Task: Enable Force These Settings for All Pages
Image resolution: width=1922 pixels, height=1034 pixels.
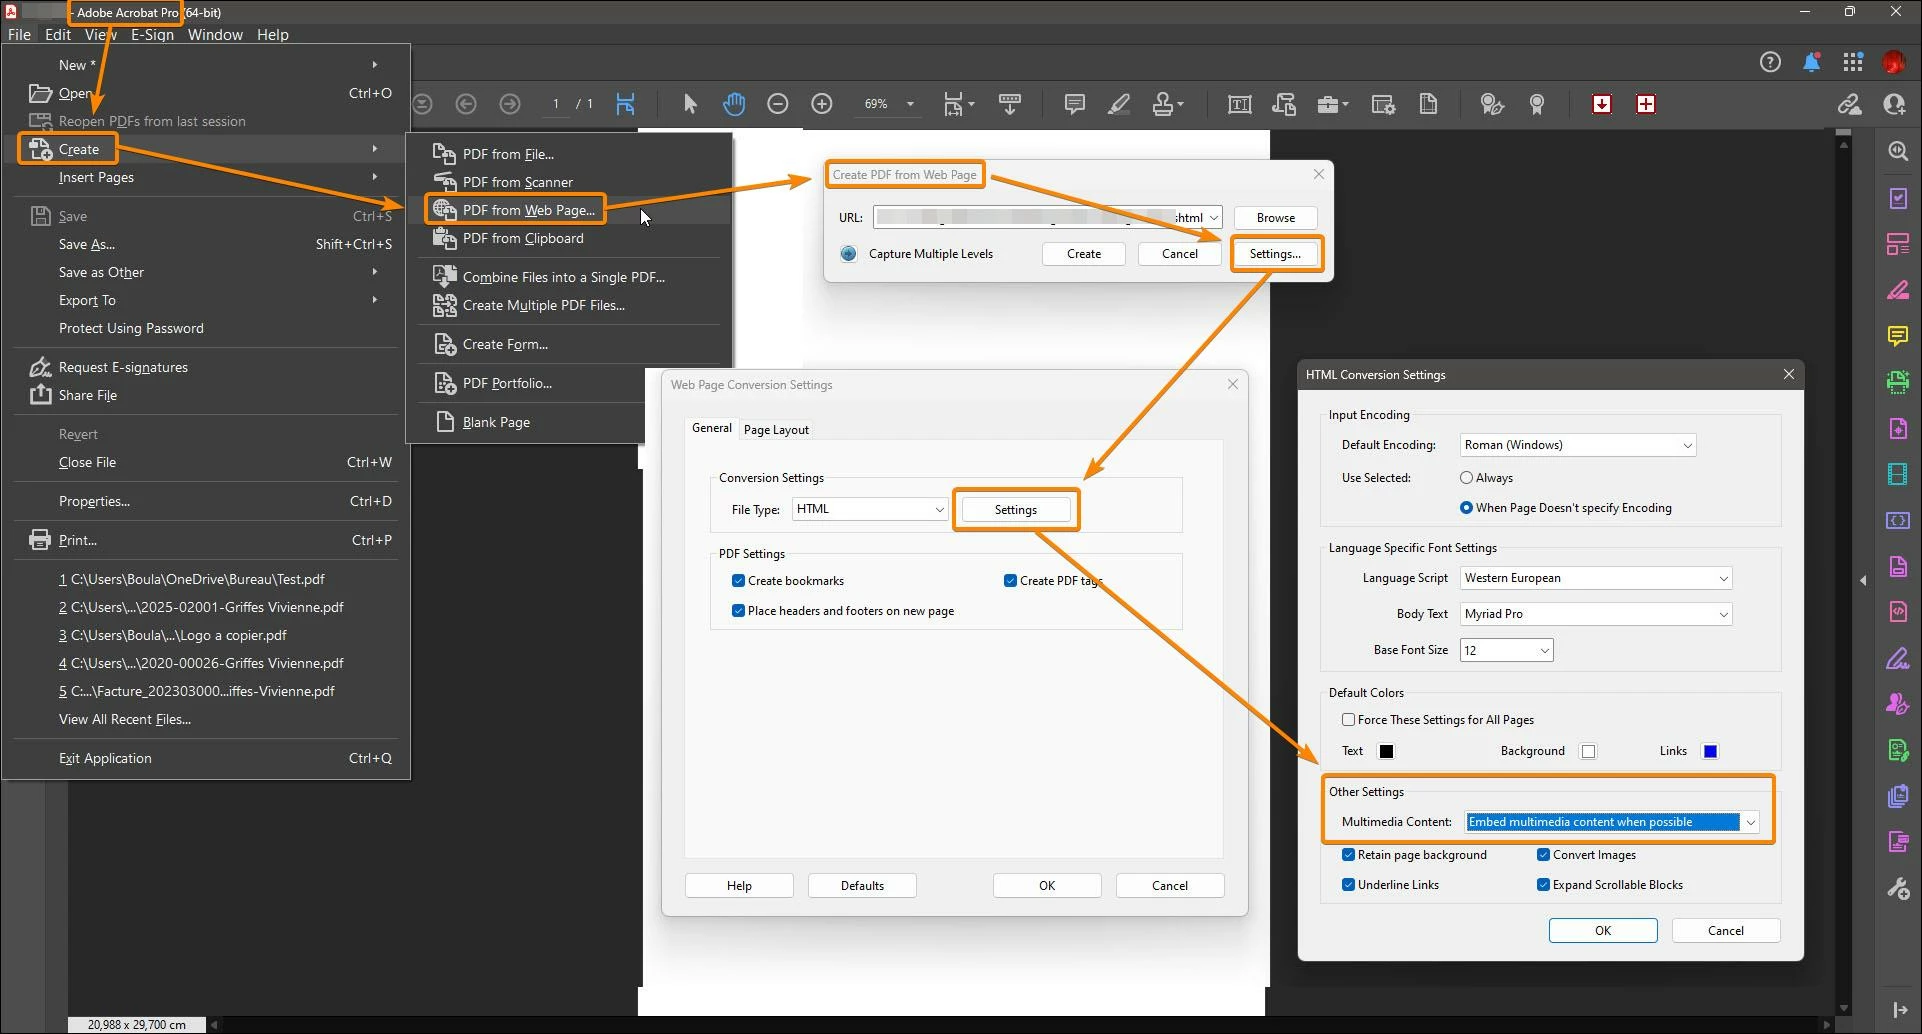Action: (1348, 720)
